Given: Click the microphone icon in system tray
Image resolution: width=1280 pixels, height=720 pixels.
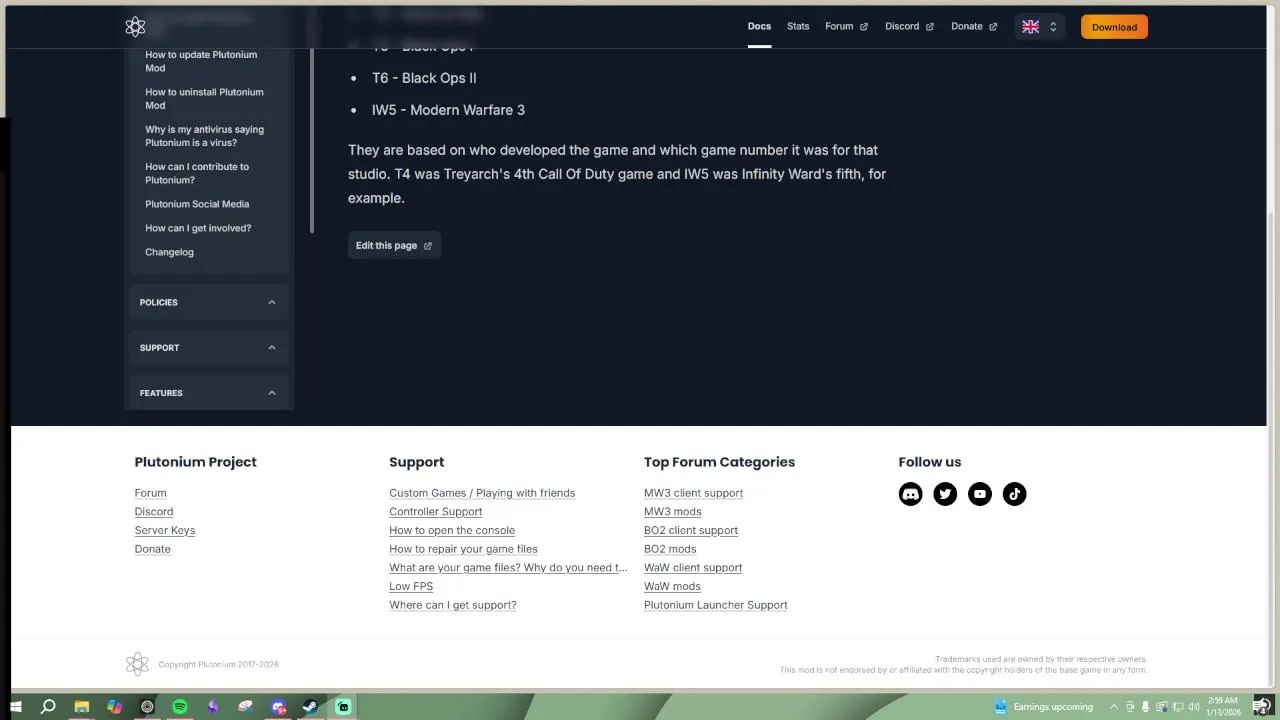Looking at the screenshot, I should pos(1147,707).
